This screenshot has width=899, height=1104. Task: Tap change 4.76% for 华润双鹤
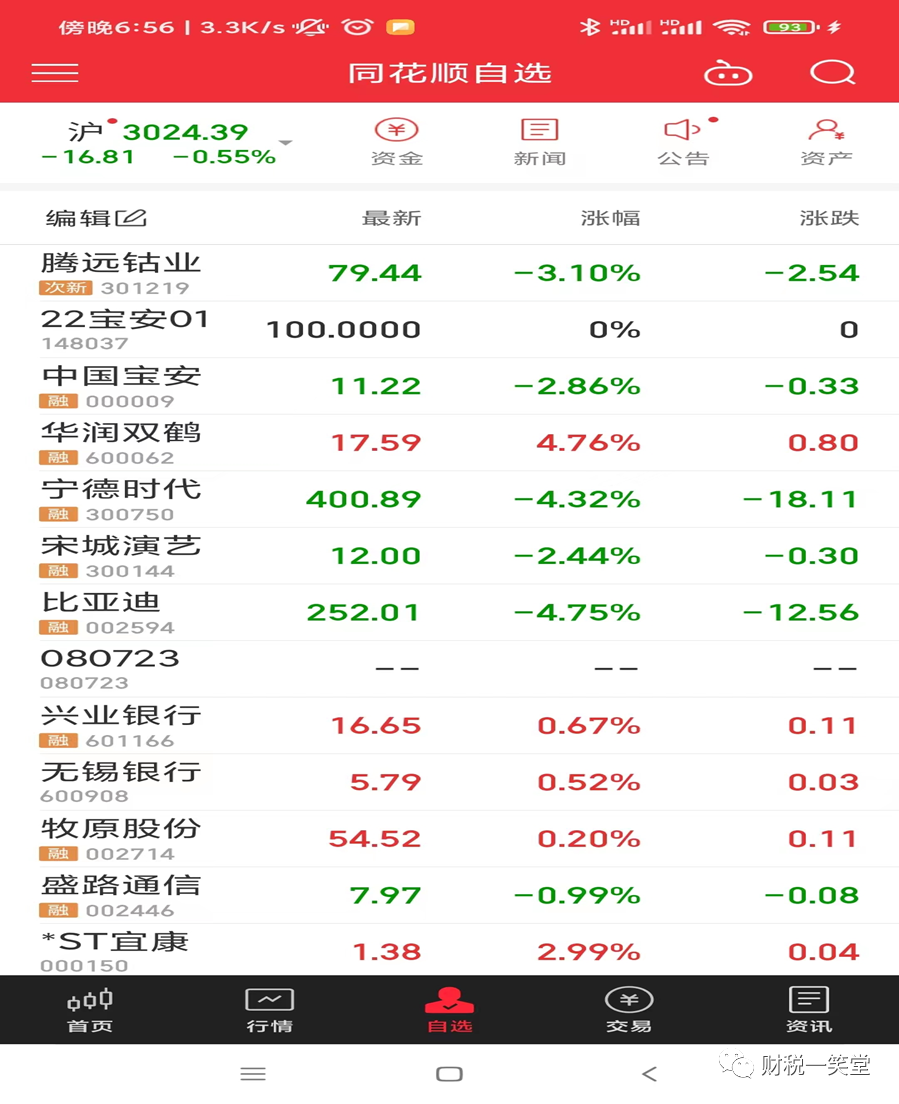click(589, 443)
